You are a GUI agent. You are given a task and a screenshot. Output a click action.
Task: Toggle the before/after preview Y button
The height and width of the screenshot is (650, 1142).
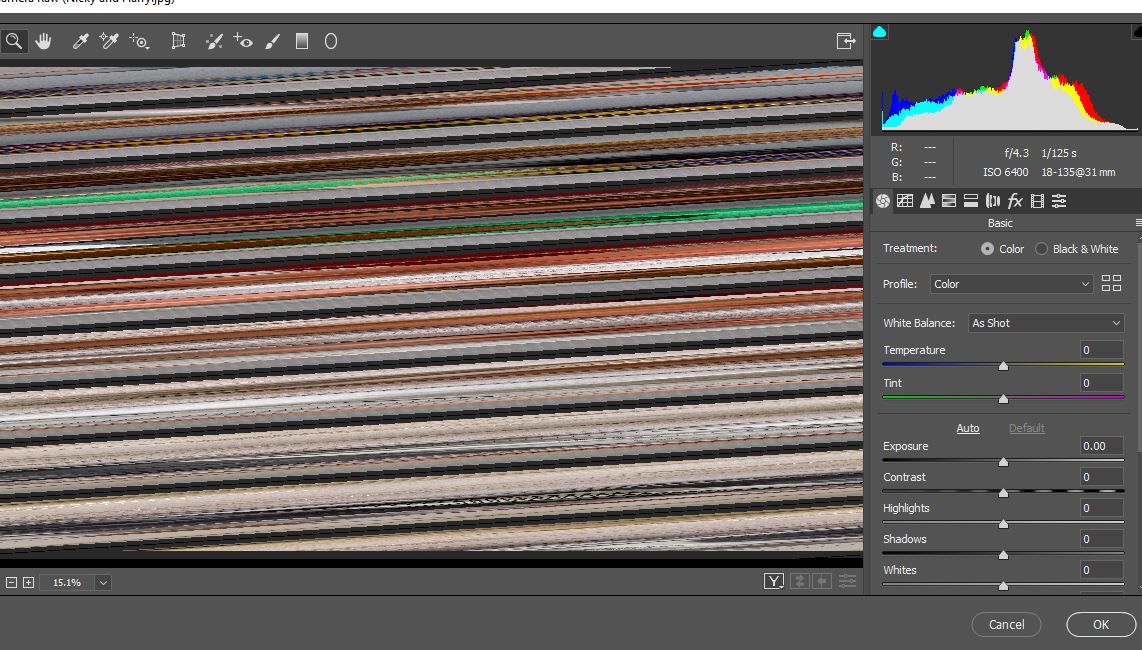click(x=773, y=581)
